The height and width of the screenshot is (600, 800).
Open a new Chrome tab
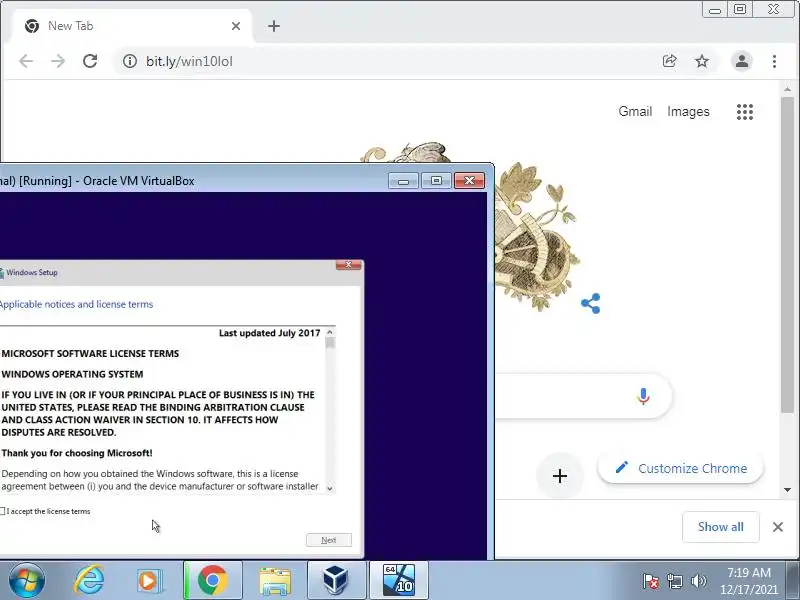(x=274, y=26)
